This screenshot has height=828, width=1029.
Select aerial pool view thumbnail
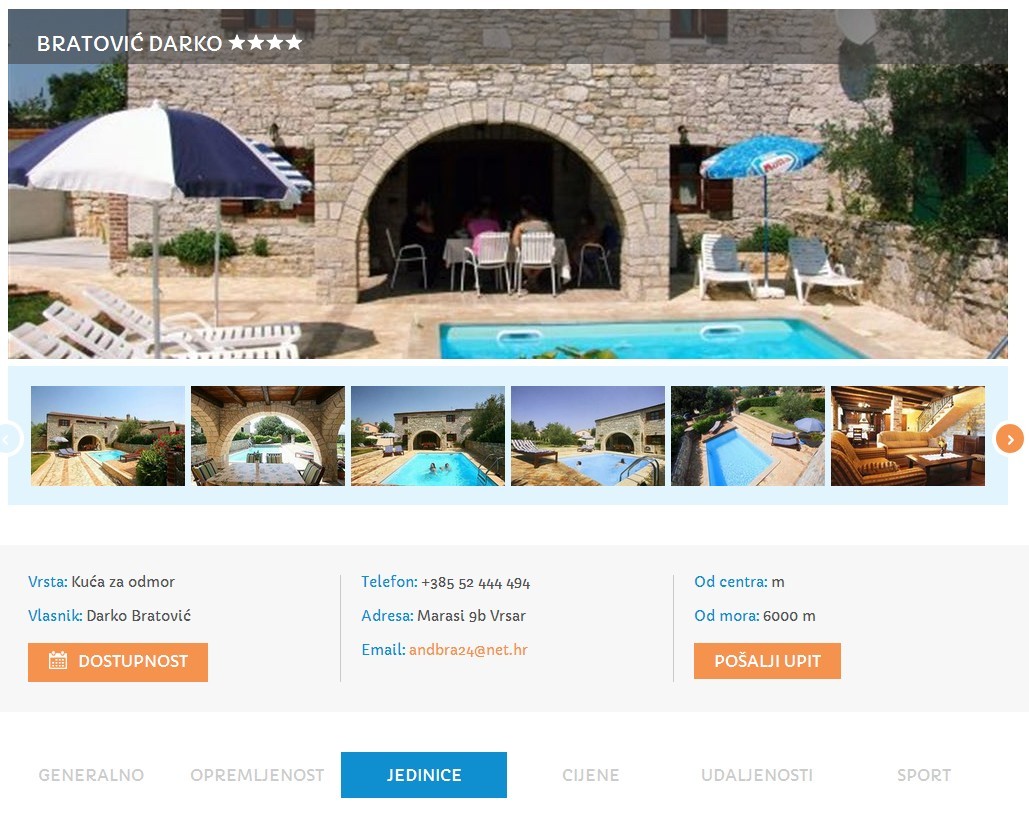tap(748, 436)
